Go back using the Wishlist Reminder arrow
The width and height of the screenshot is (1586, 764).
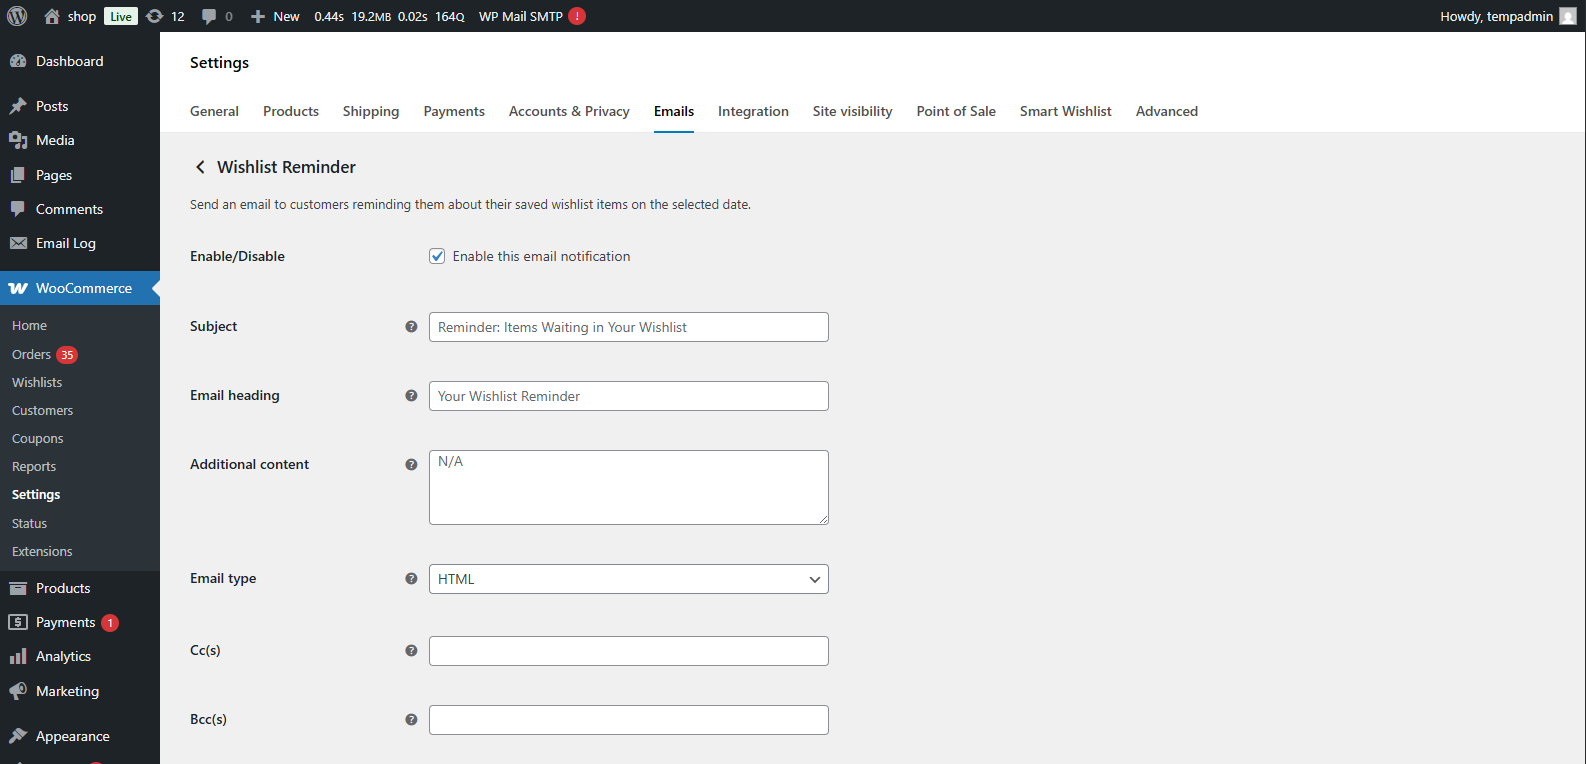point(200,167)
